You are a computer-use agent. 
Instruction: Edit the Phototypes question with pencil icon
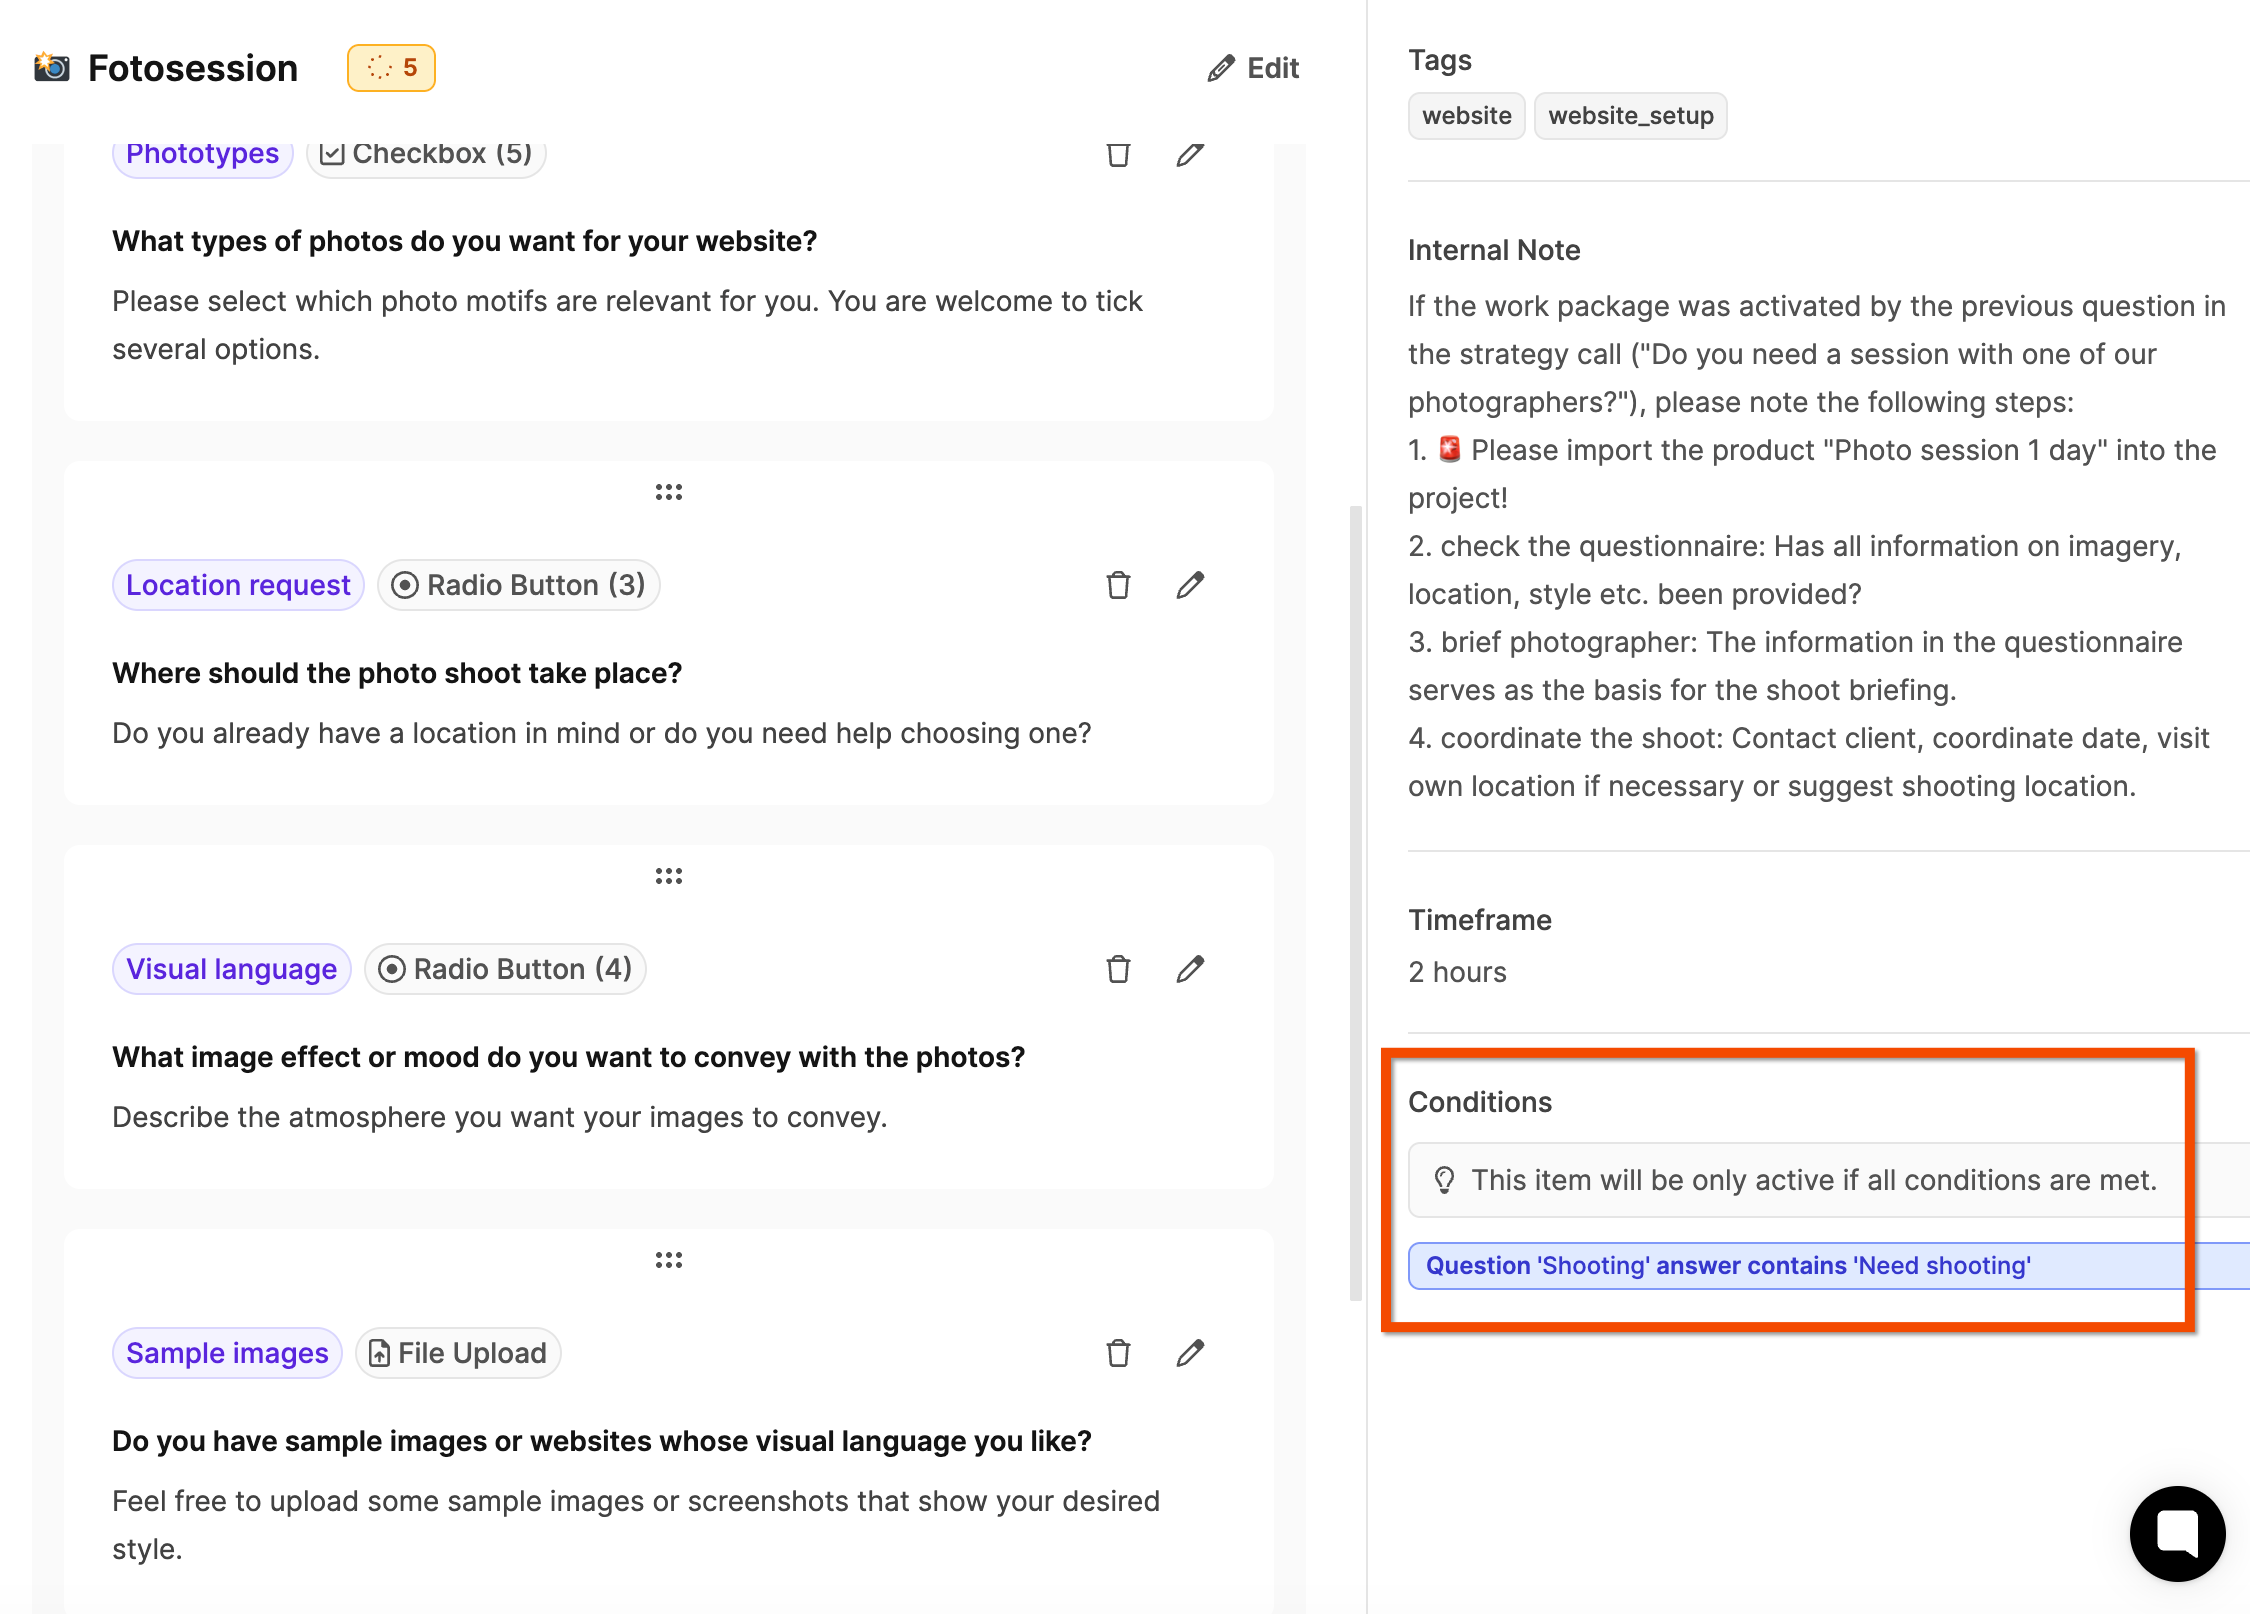[1190, 155]
